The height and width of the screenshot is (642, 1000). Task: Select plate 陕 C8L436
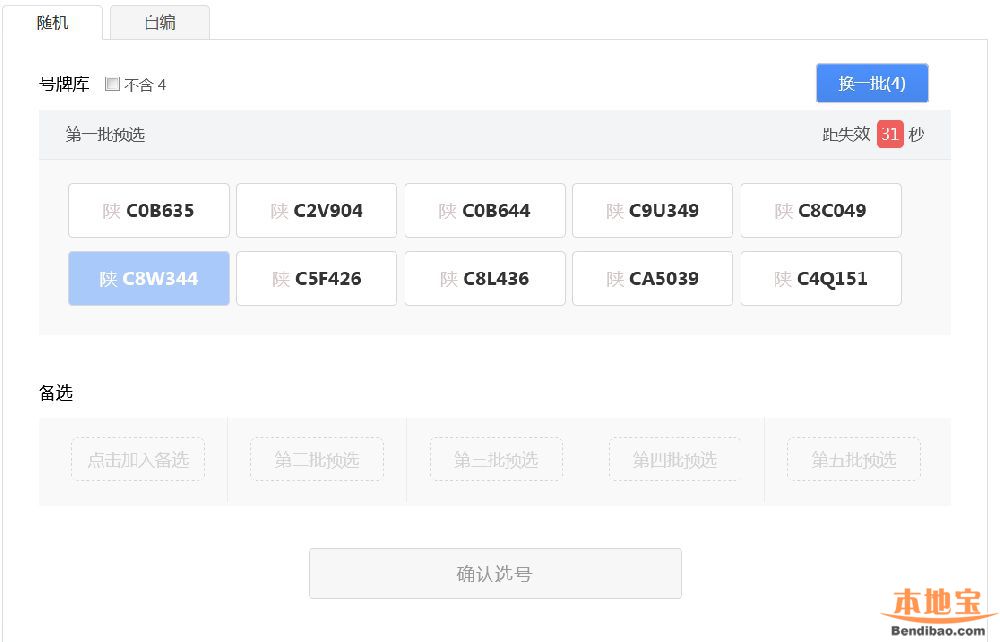click(485, 278)
